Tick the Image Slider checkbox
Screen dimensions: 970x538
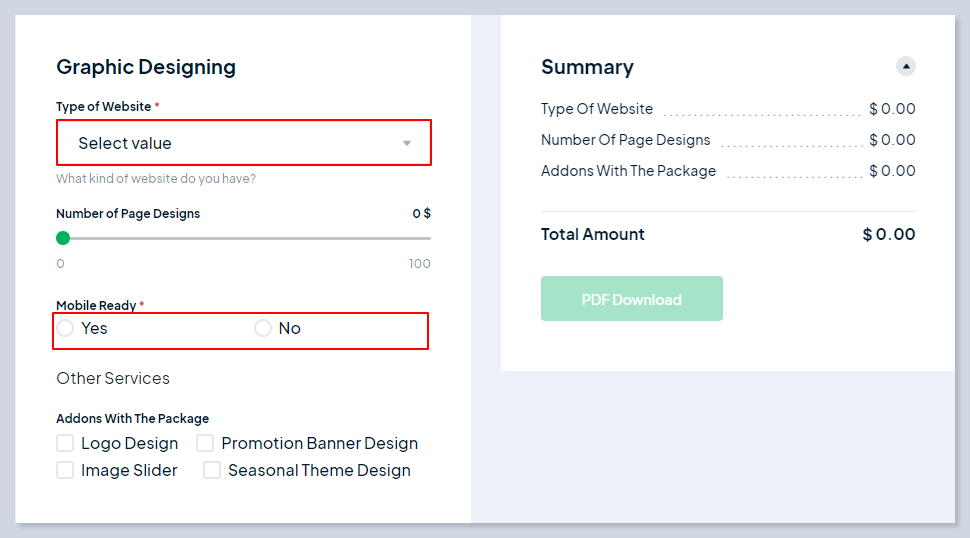click(65, 470)
